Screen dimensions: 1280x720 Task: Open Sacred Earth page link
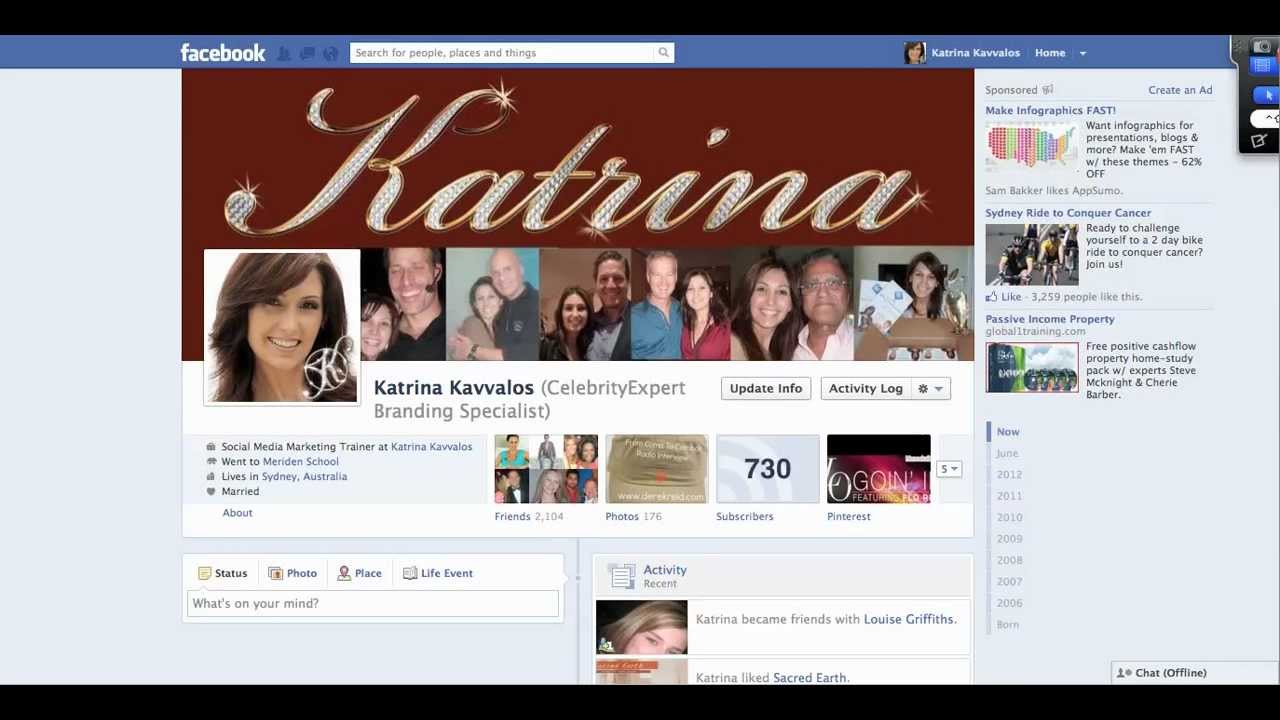click(809, 678)
